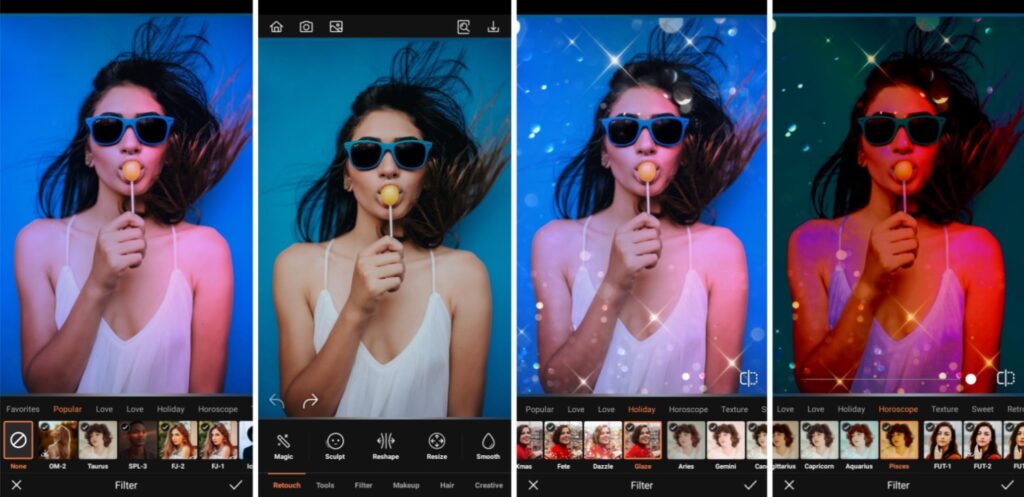This screenshot has width=1024, height=497.
Task: Choose the Gemini horoscope filter
Action: click(x=726, y=440)
